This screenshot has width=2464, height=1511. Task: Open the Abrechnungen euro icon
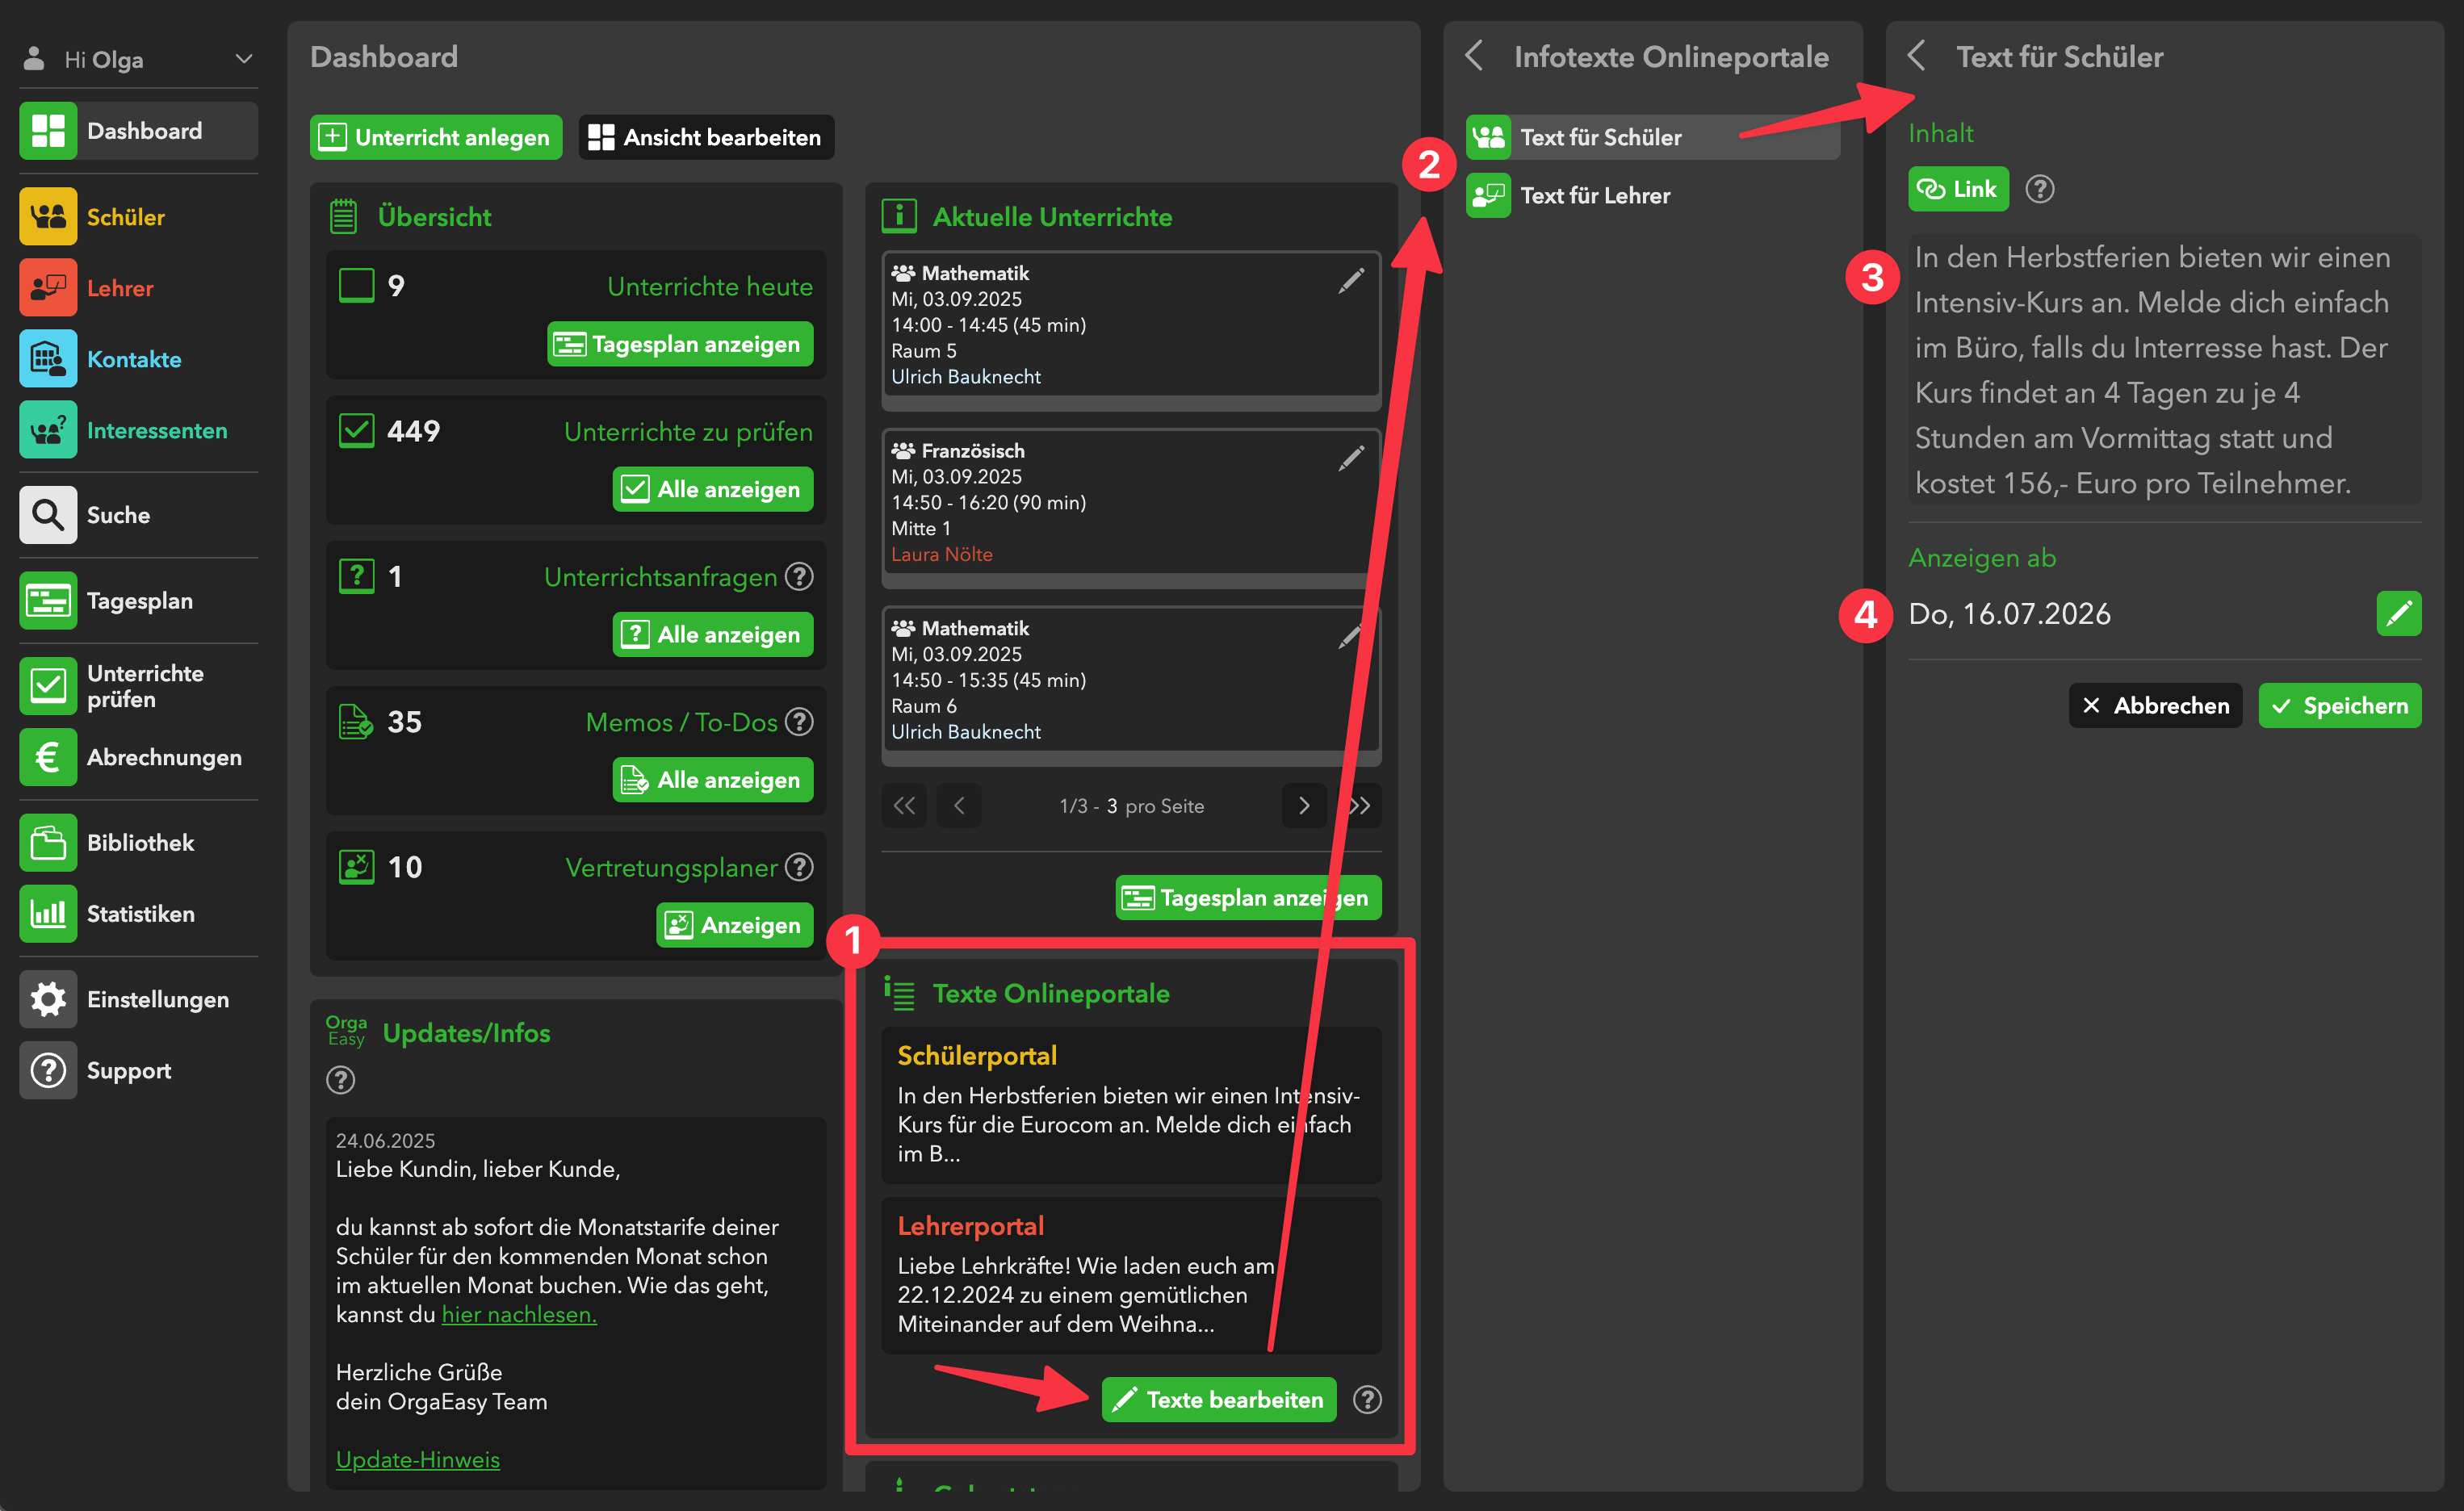pyautogui.click(x=47, y=757)
